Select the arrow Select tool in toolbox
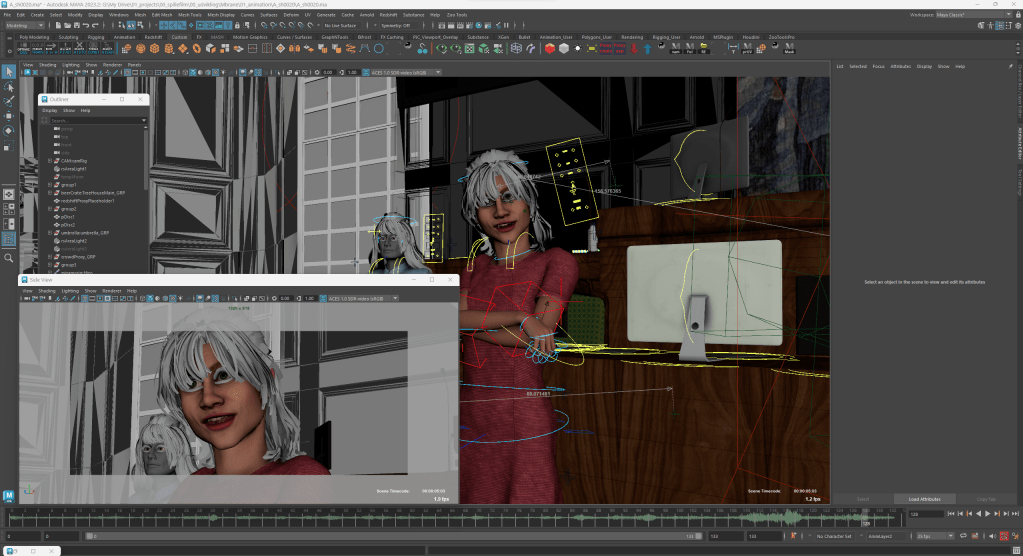This screenshot has height=556, width=1023. [x=9, y=71]
